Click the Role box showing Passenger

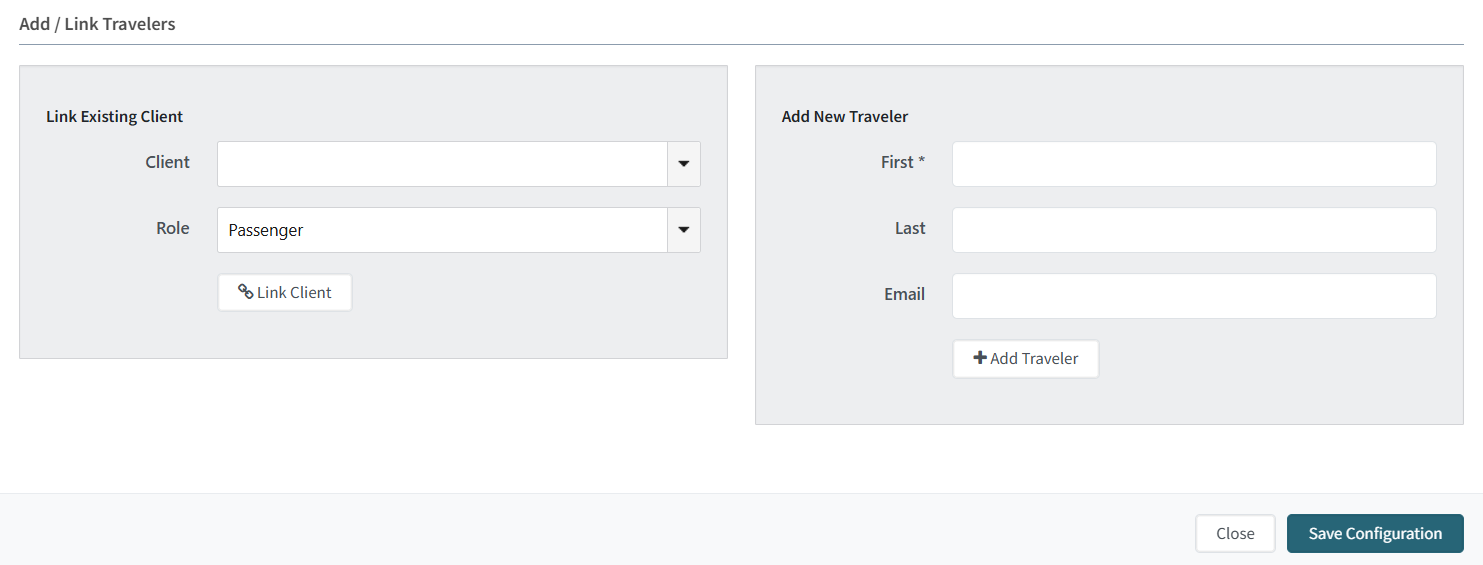pos(442,230)
